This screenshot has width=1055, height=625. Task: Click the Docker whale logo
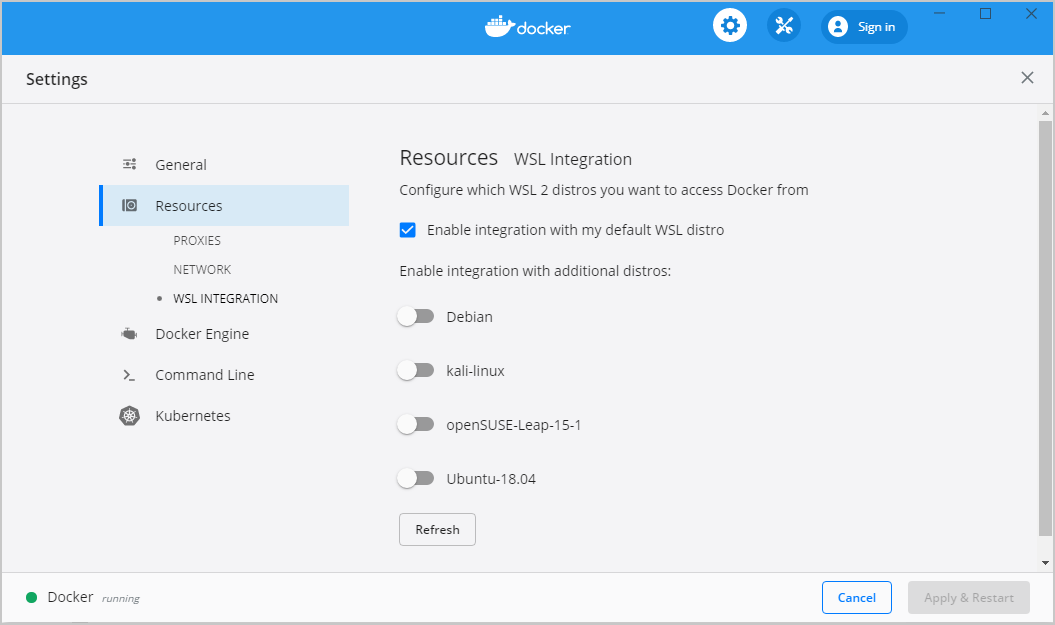[x=527, y=27]
